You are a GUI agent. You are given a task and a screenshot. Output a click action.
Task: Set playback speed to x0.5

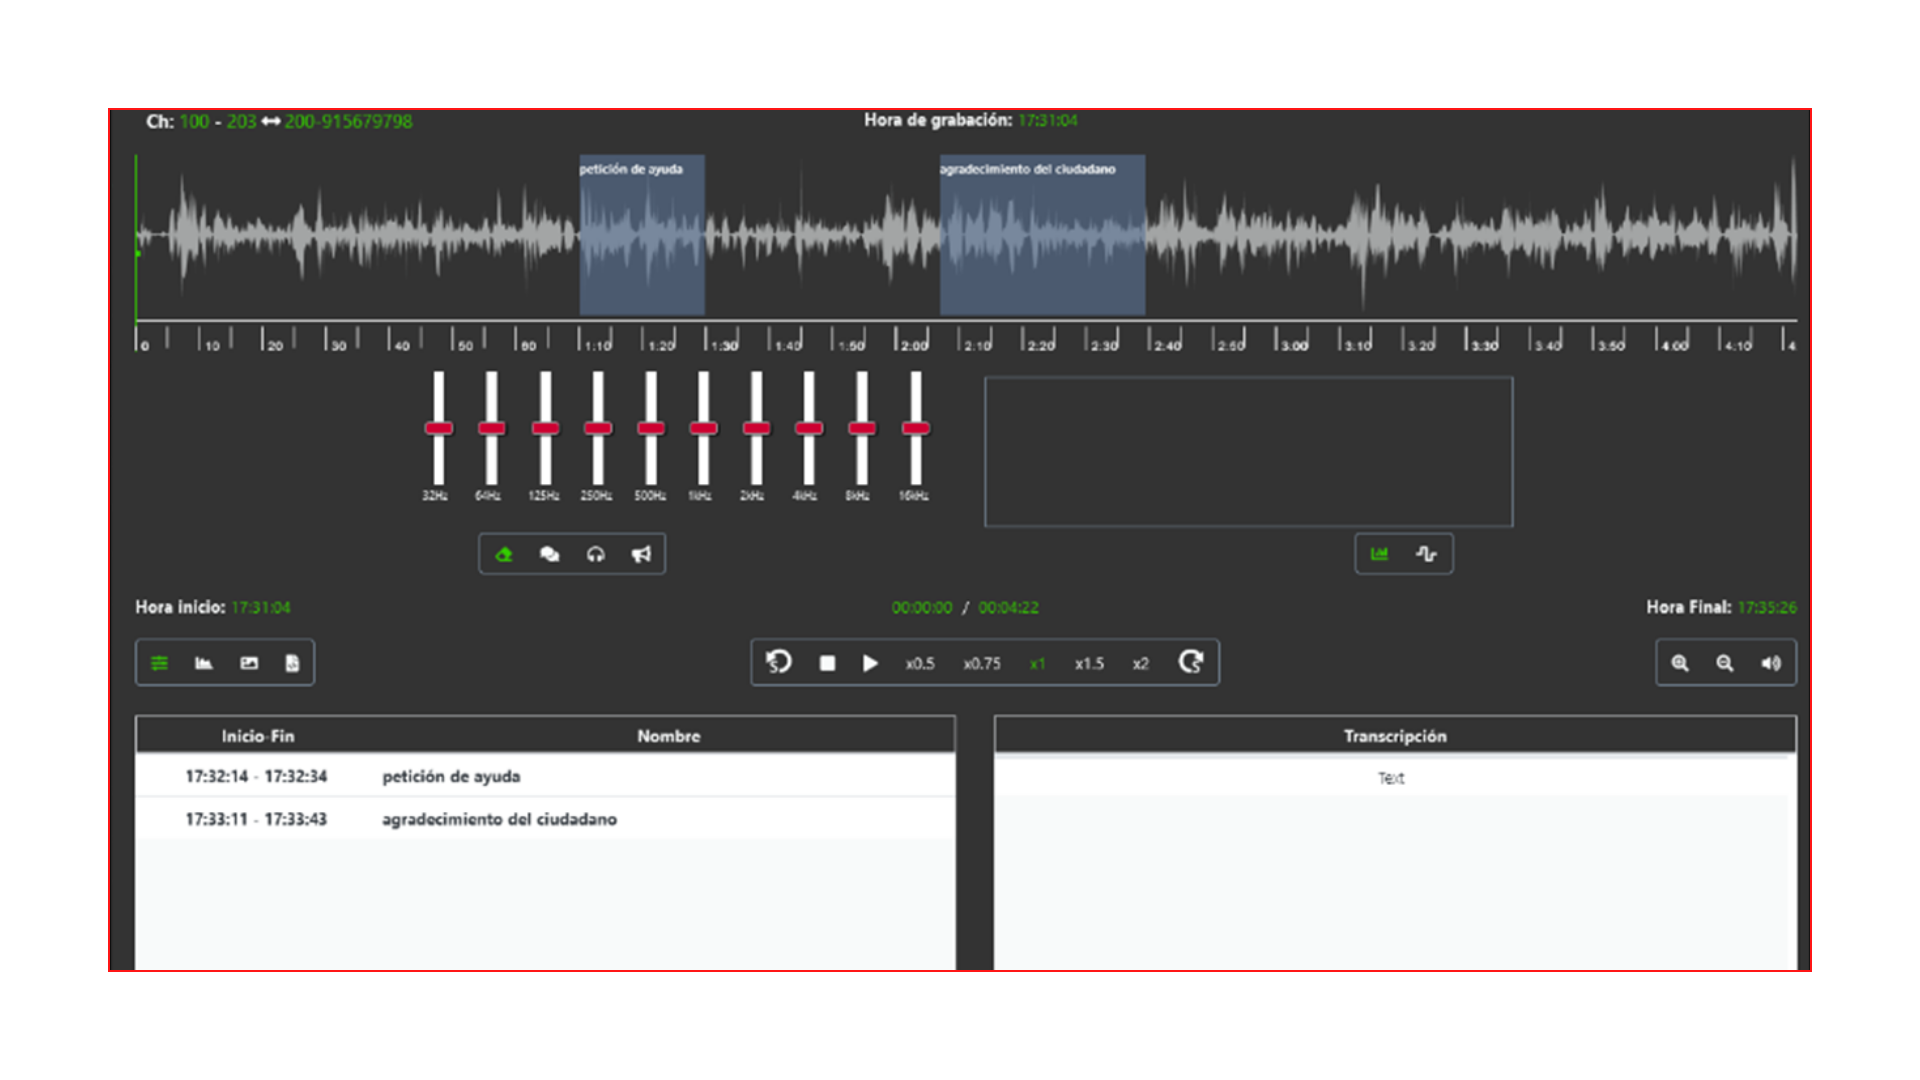coord(920,663)
